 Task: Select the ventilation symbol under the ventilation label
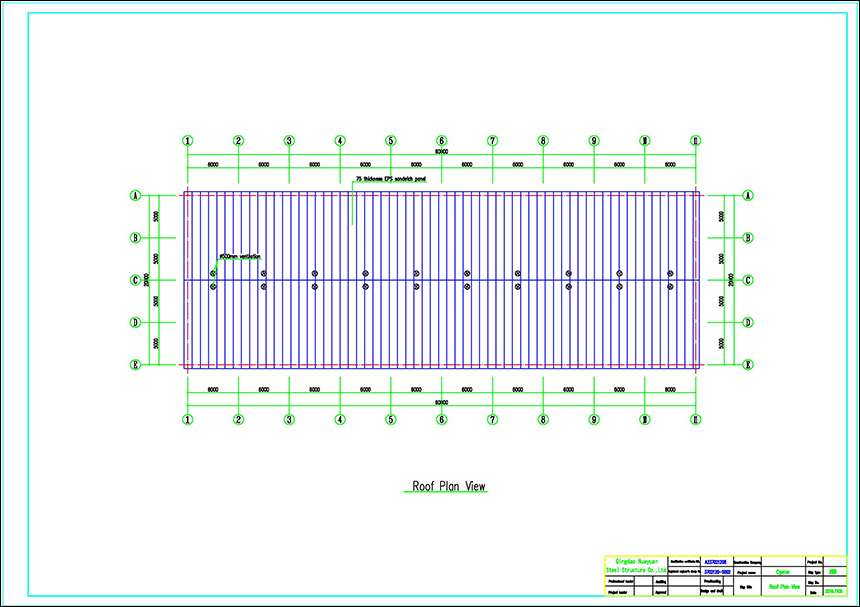pos(213,273)
